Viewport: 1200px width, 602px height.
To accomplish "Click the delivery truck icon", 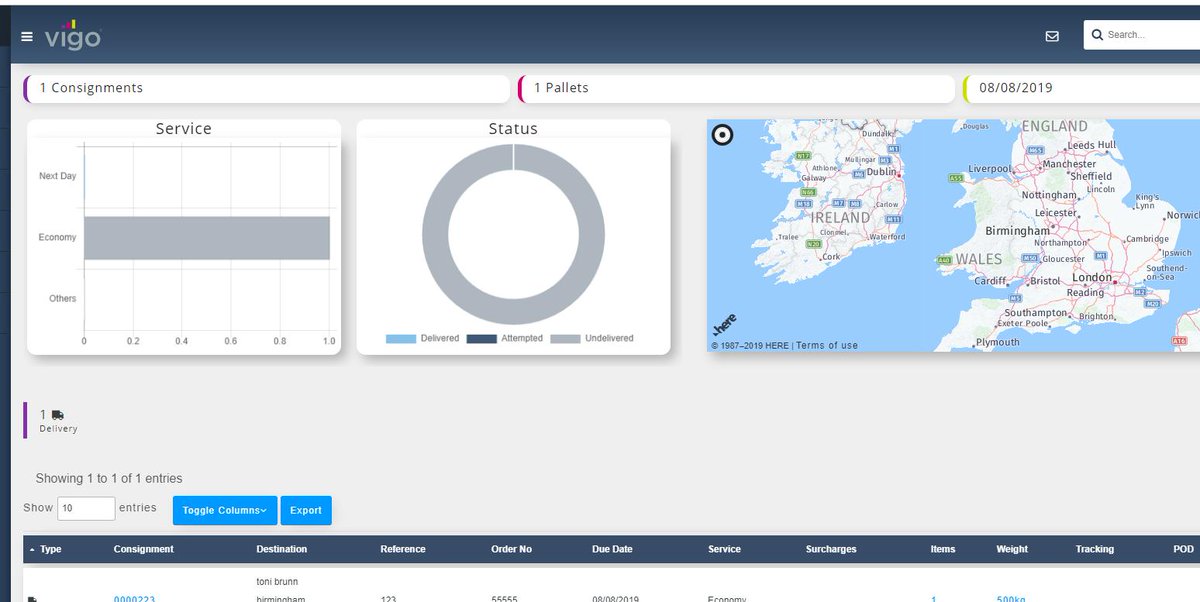I will pyautogui.click(x=57, y=415).
